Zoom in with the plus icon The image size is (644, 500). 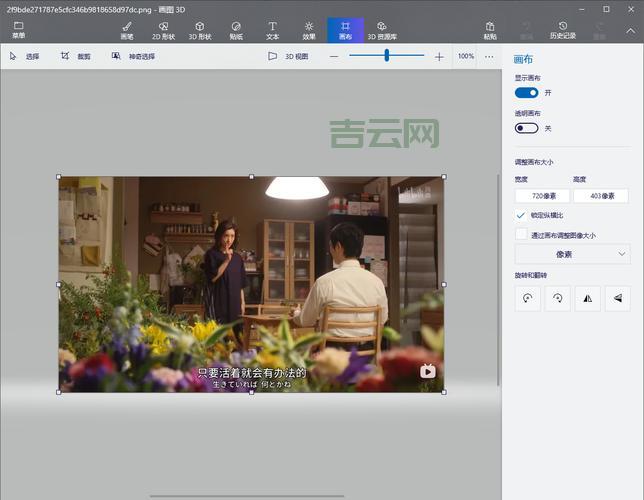point(439,57)
